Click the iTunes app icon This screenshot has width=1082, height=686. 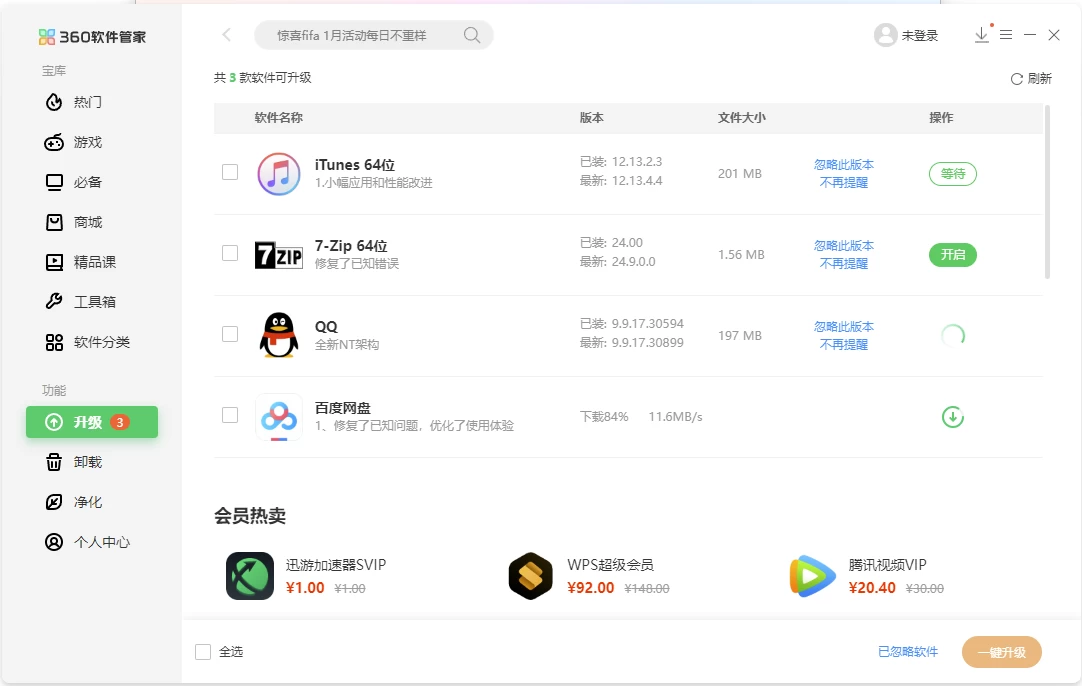[x=279, y=174]
